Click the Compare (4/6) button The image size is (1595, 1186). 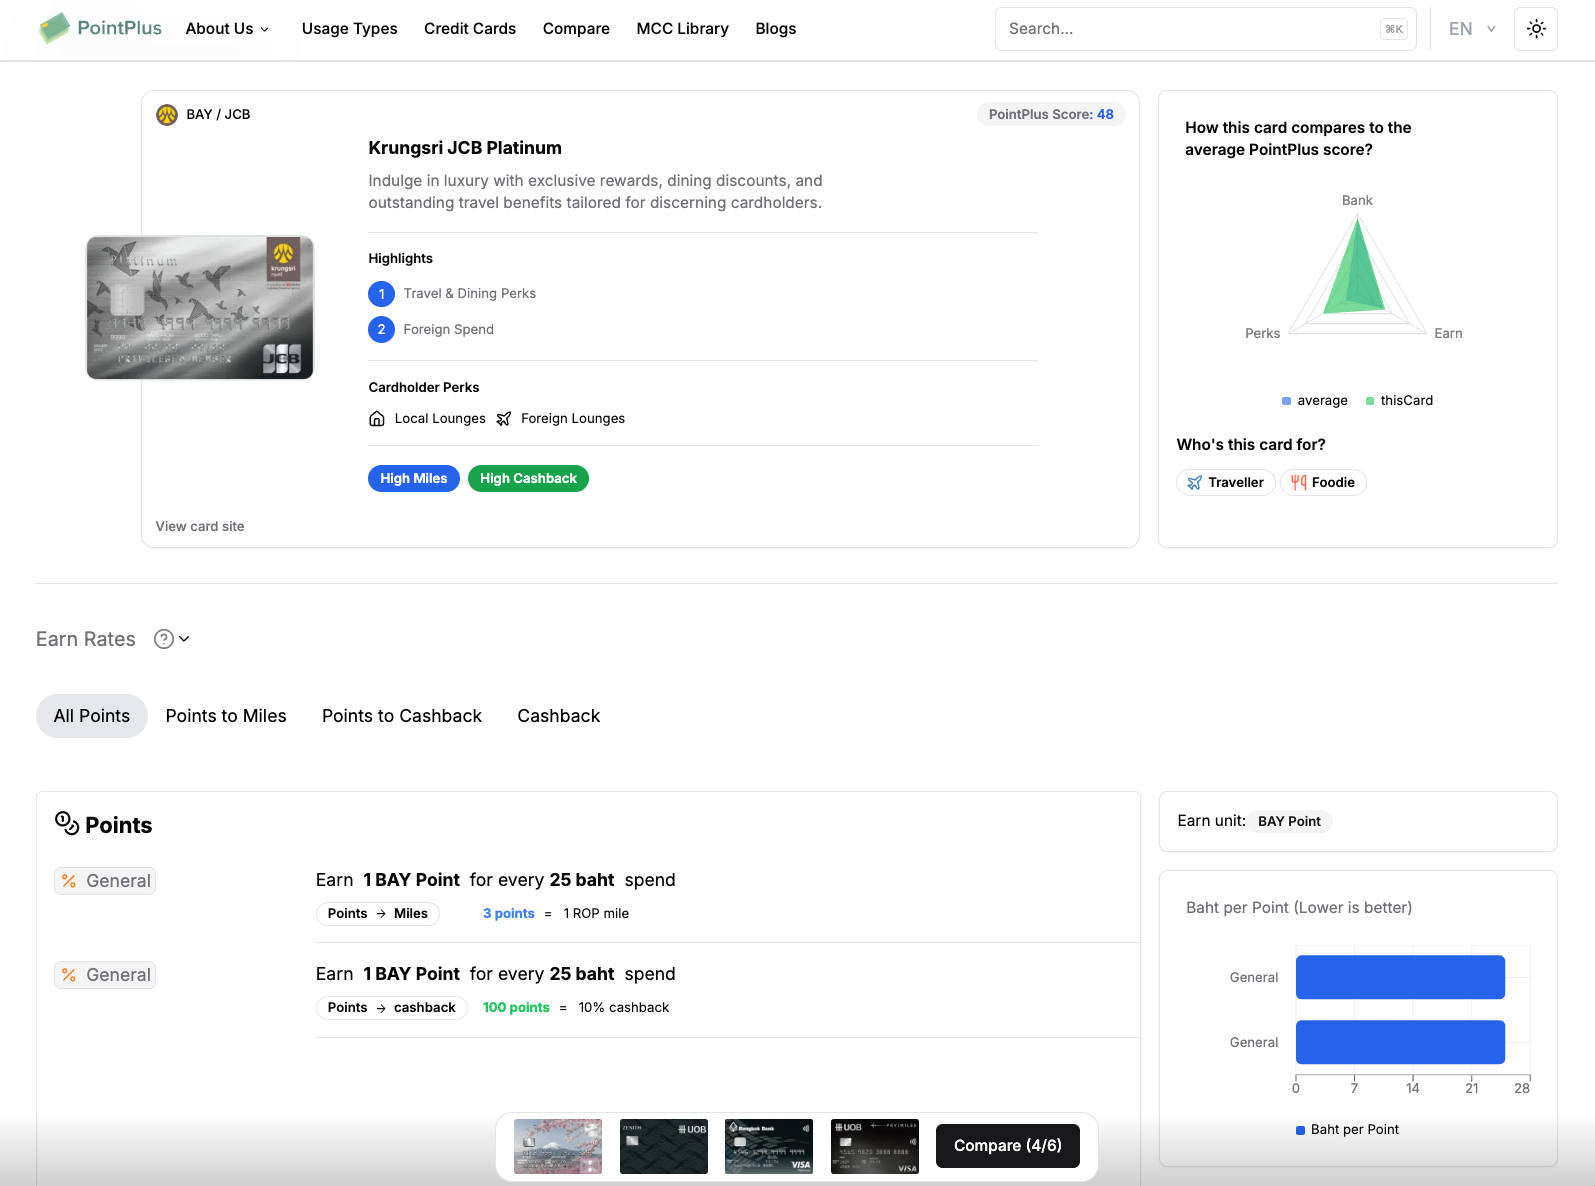tap(1008, 1146)
